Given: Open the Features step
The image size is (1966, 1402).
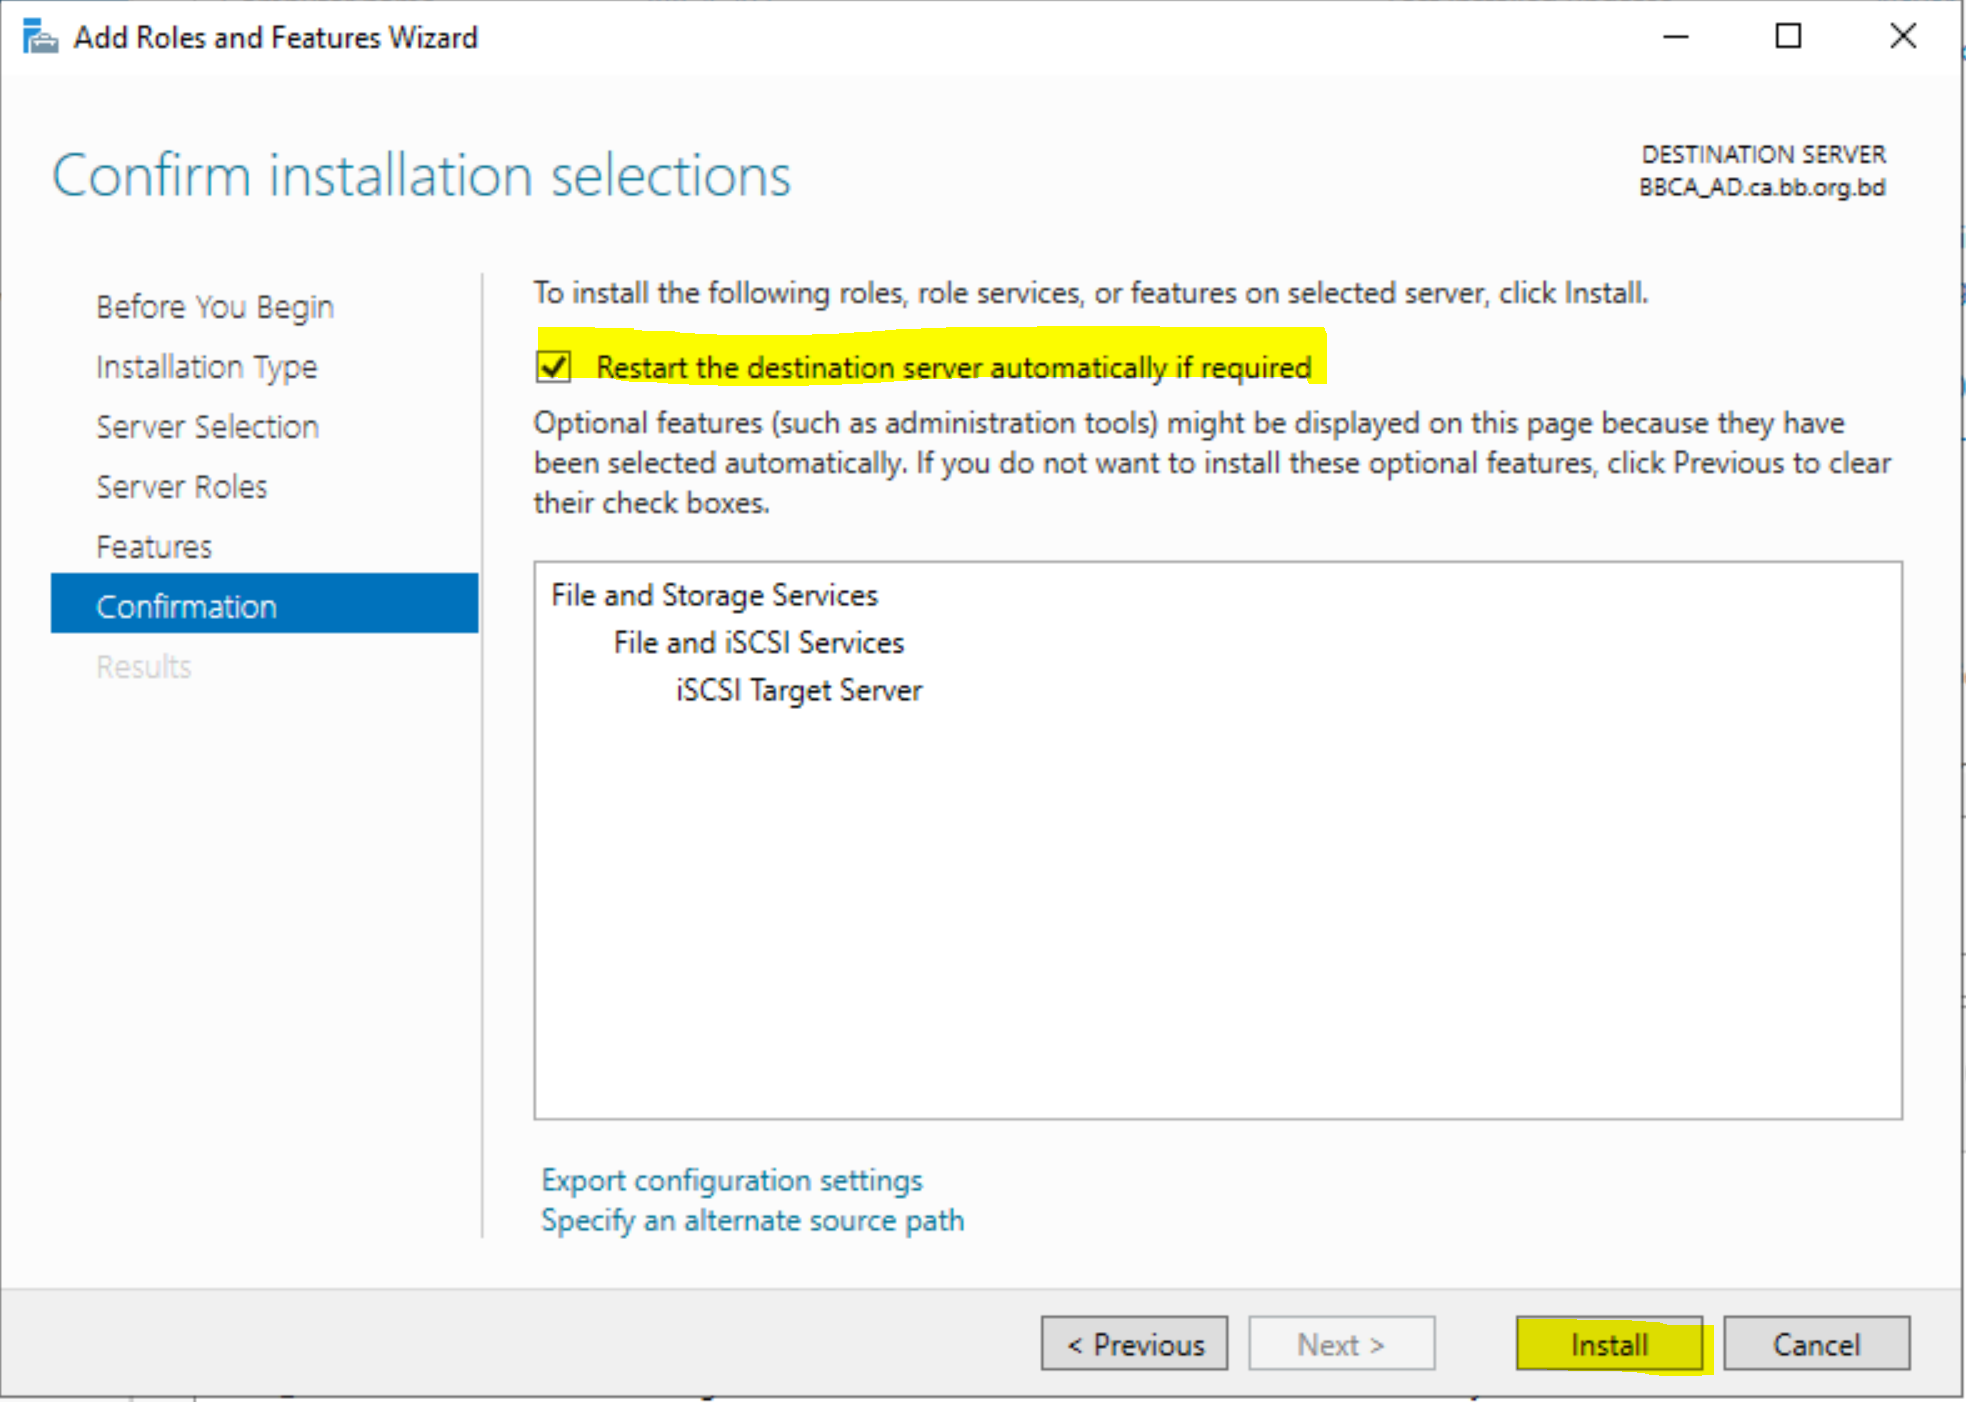Looking at the screenshot, I should coord(154,546).
